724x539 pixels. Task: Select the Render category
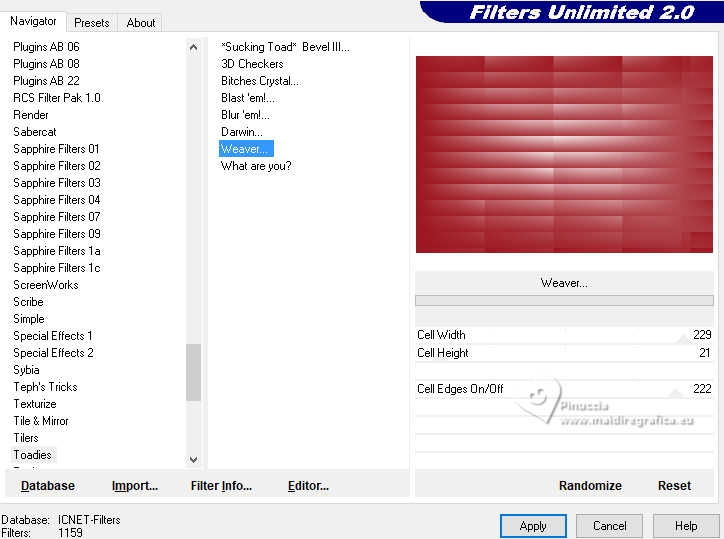click(x=30, y=115)
